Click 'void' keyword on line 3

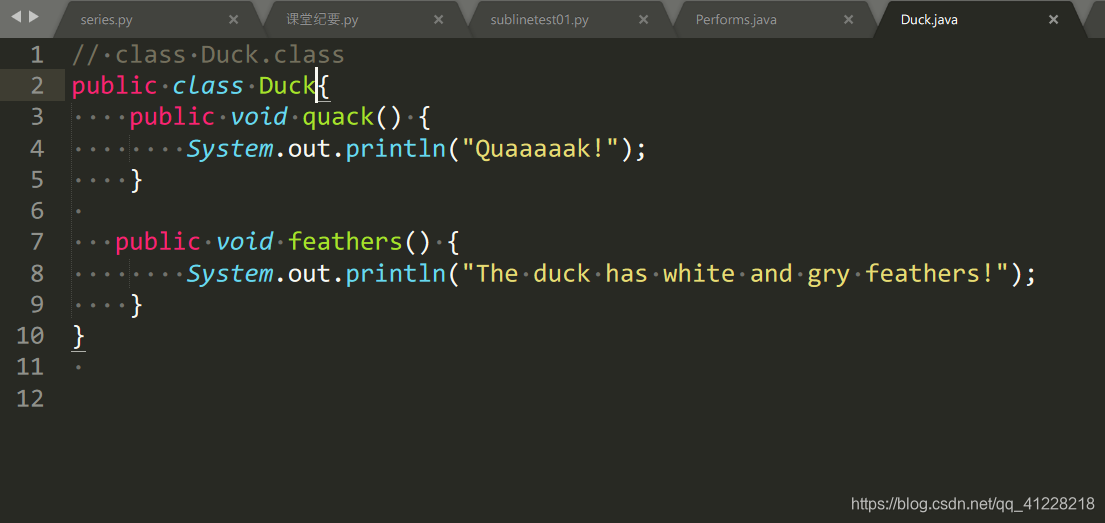click(259, 117)
